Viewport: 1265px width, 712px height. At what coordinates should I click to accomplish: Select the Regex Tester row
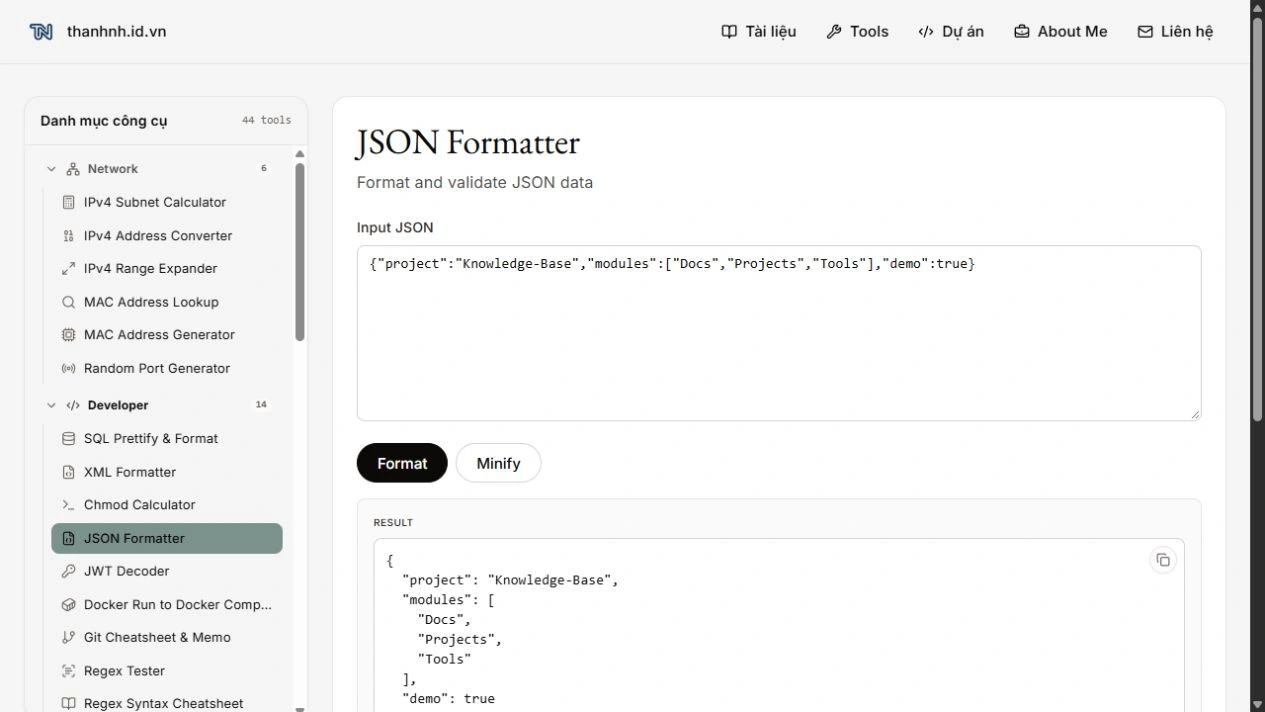pyautogui.click(x=167, y=671)
